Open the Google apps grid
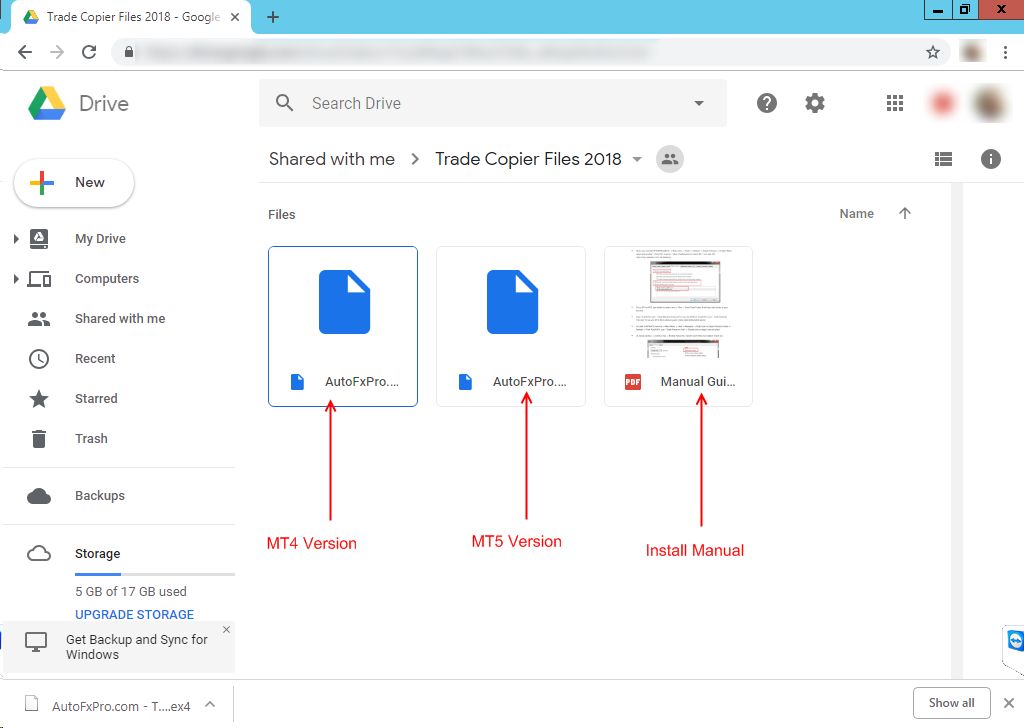The width and height of the screenshot is (1024, 728). [x=895, y=103]
